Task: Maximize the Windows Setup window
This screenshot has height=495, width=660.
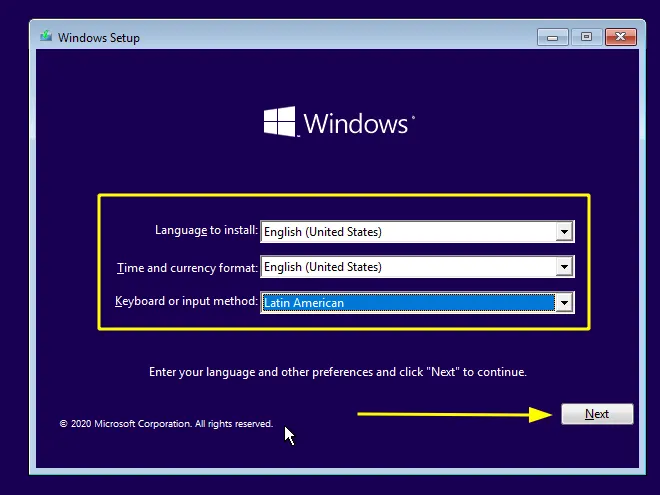Action: click(586, 37)
